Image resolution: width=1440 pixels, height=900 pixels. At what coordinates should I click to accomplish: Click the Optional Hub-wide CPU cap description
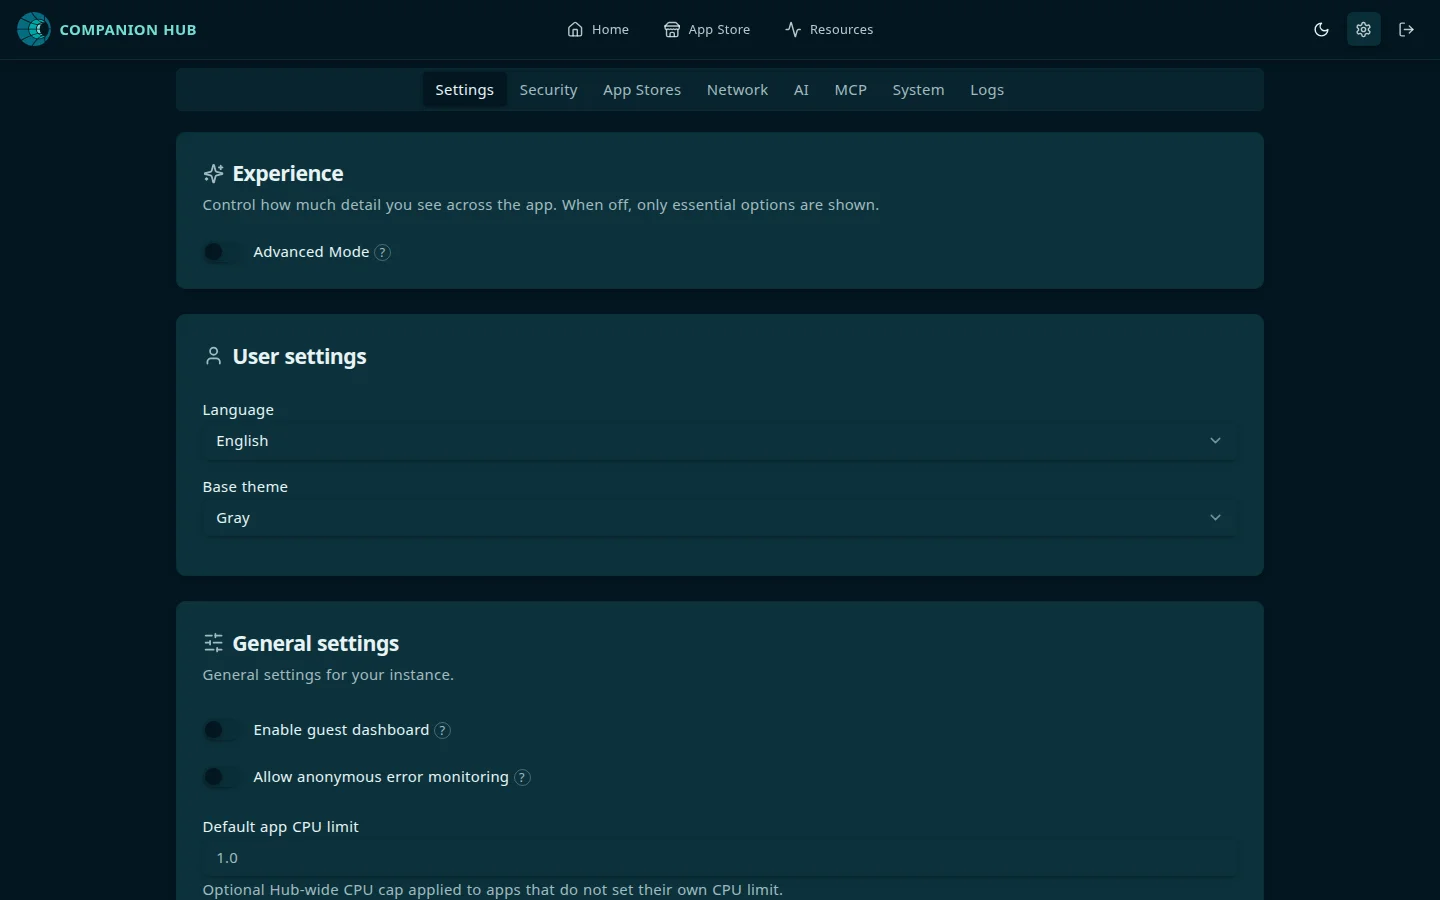click(x=493, y=890)
